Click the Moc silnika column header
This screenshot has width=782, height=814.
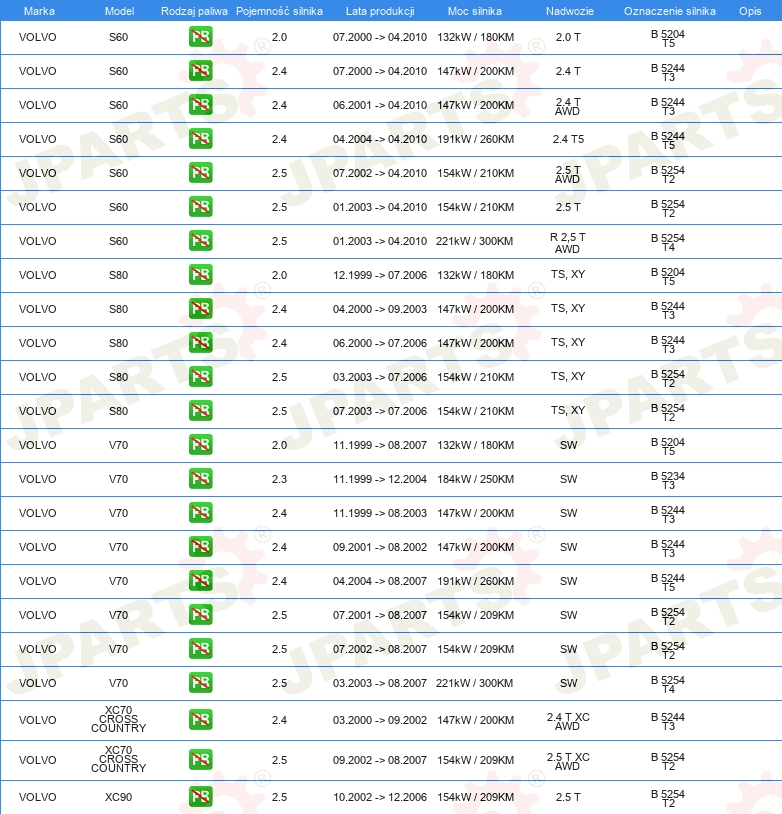(475, 11)
